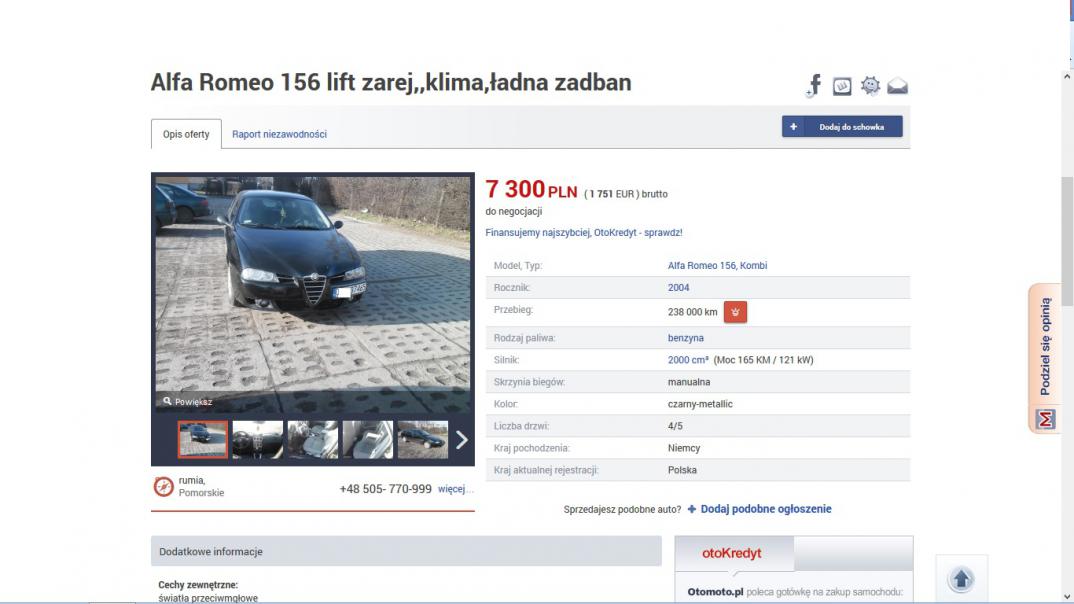Screen dimensions: 1074x604
Task: Click the page vertical scrollbar thumb
Action: coord(1067,241)
